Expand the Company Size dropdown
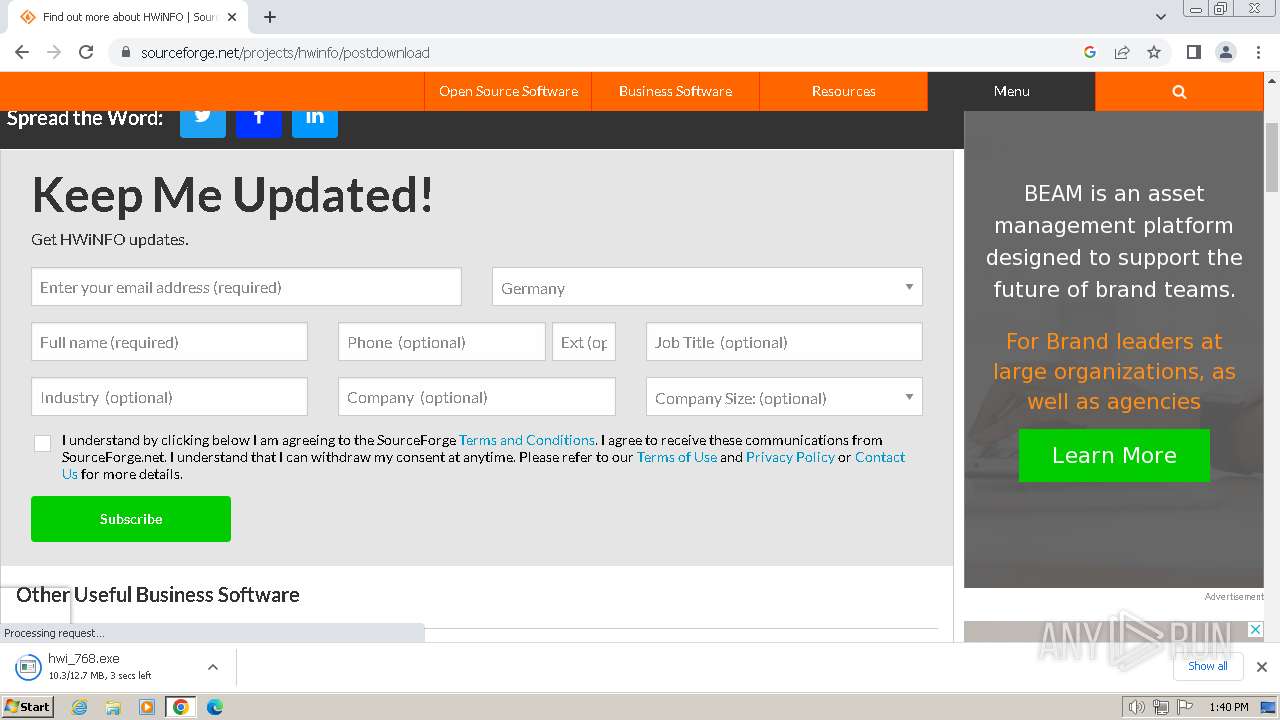Image resolution: width=1280 pixels, height=720 pixels. coord(784,397)
